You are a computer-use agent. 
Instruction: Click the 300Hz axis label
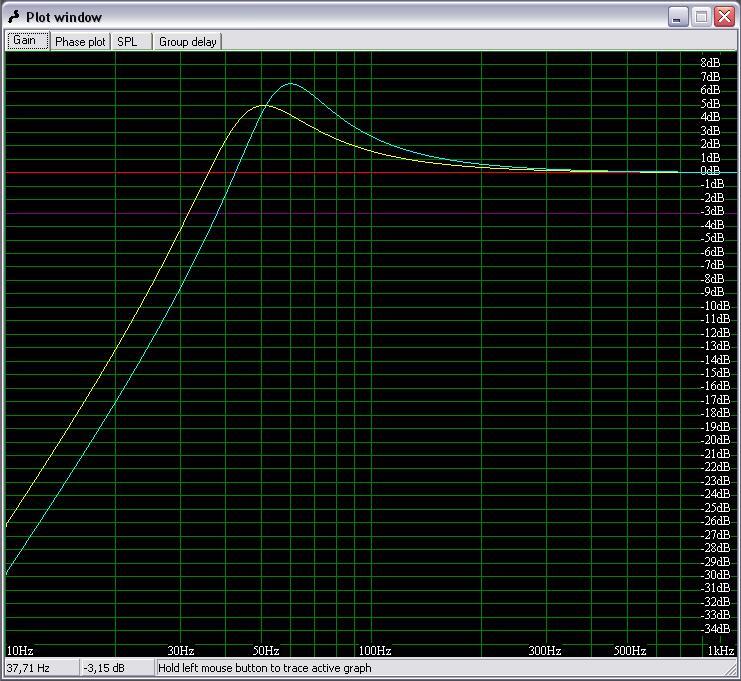pos(544,651)
